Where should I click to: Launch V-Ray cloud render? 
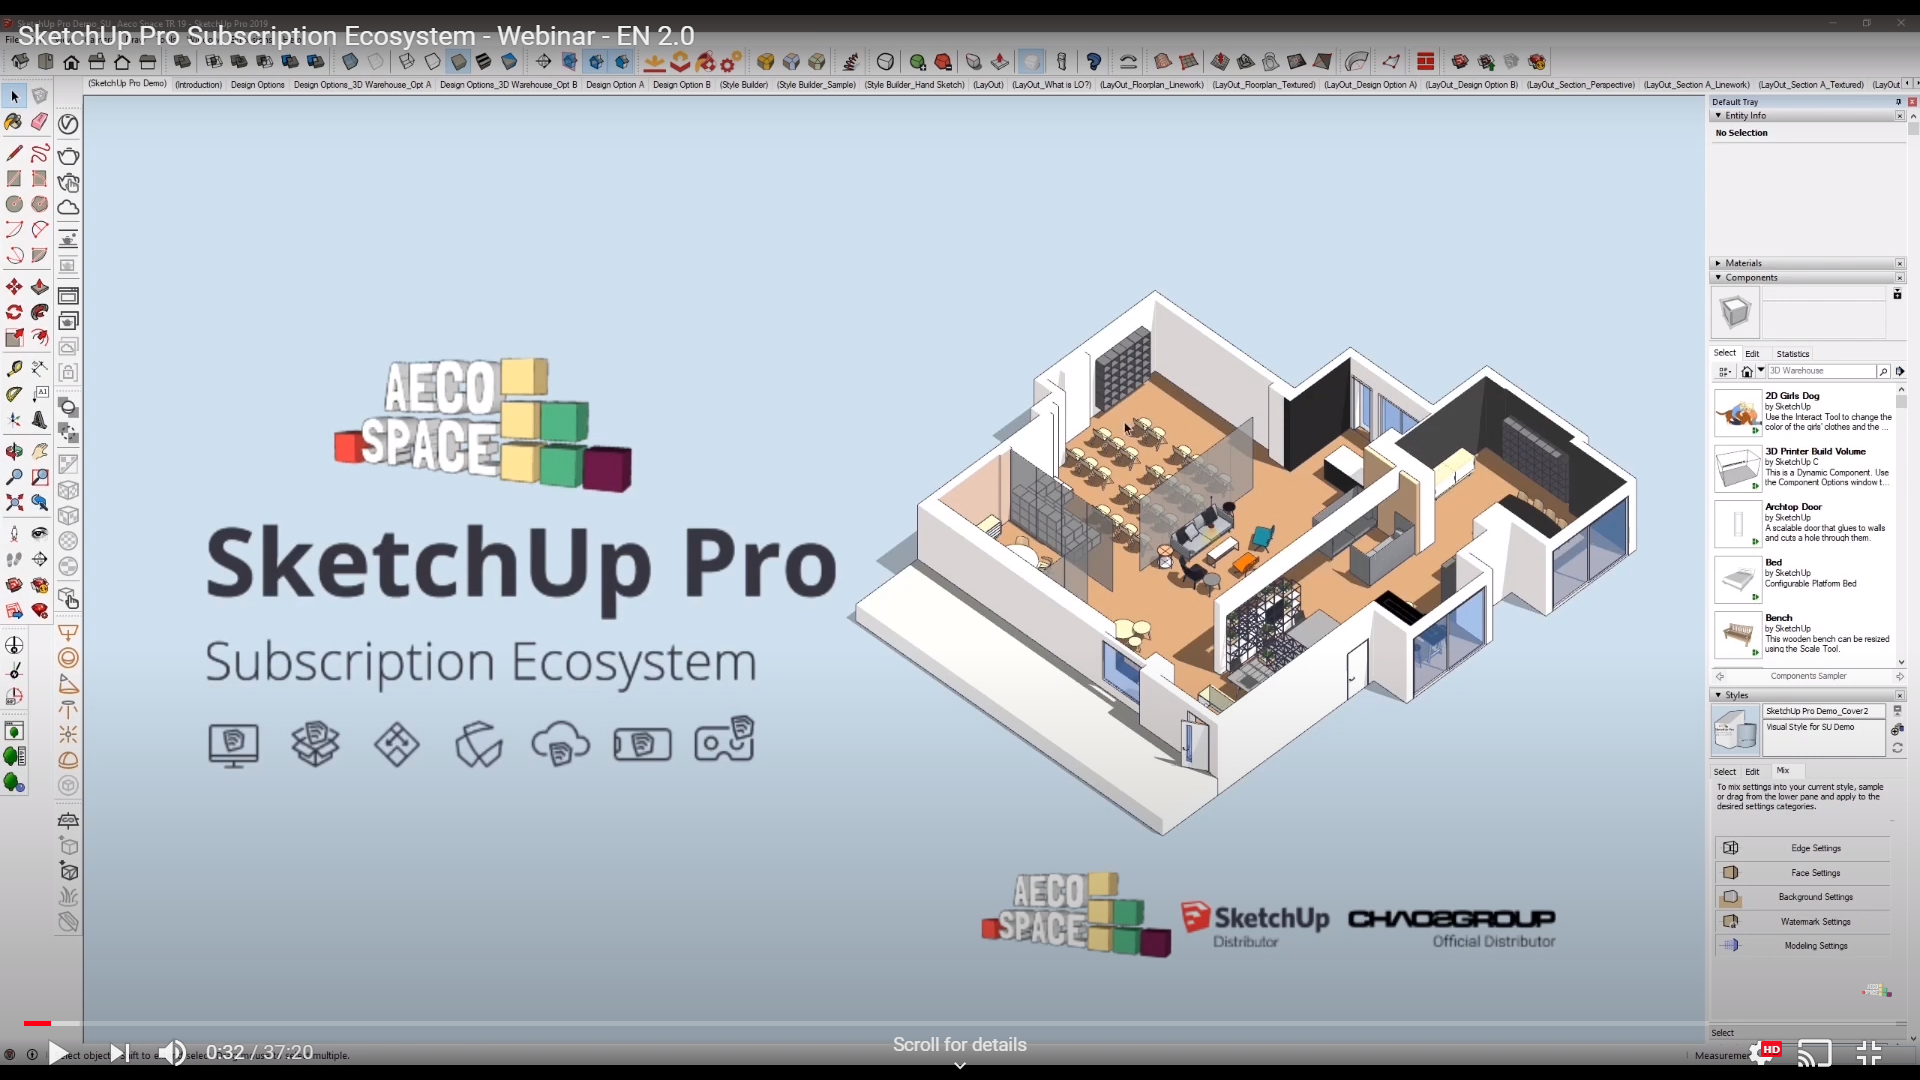tap(68, 207)
